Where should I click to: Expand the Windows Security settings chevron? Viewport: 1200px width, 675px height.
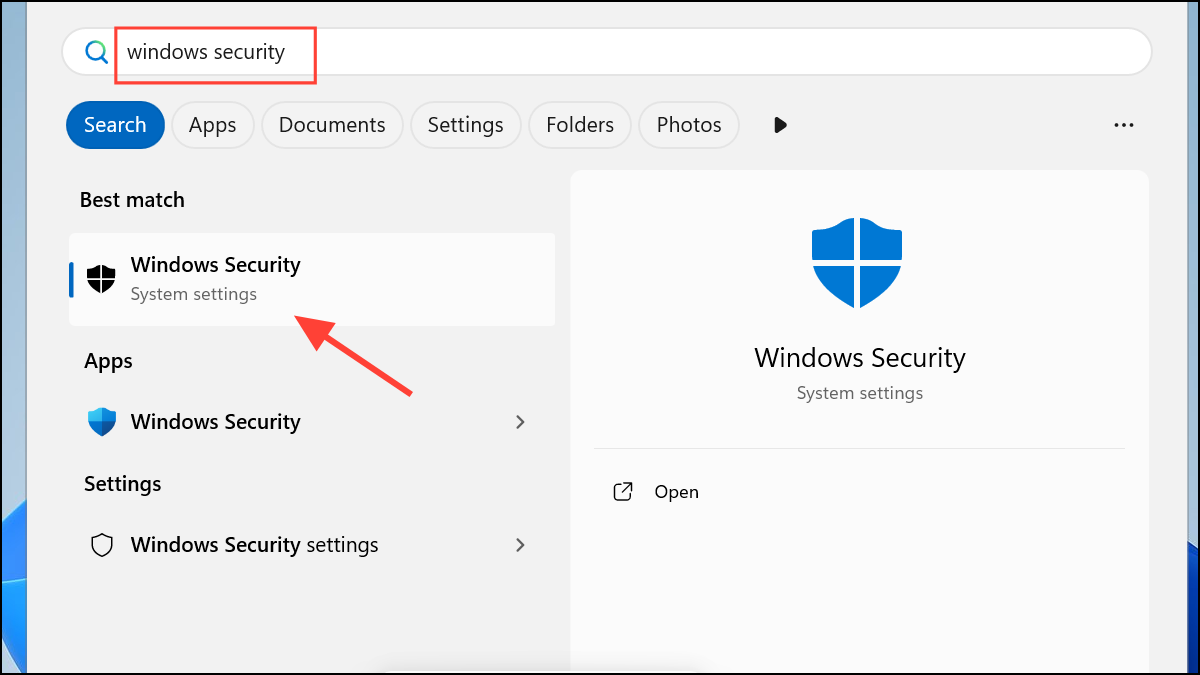tap(520, 545)
